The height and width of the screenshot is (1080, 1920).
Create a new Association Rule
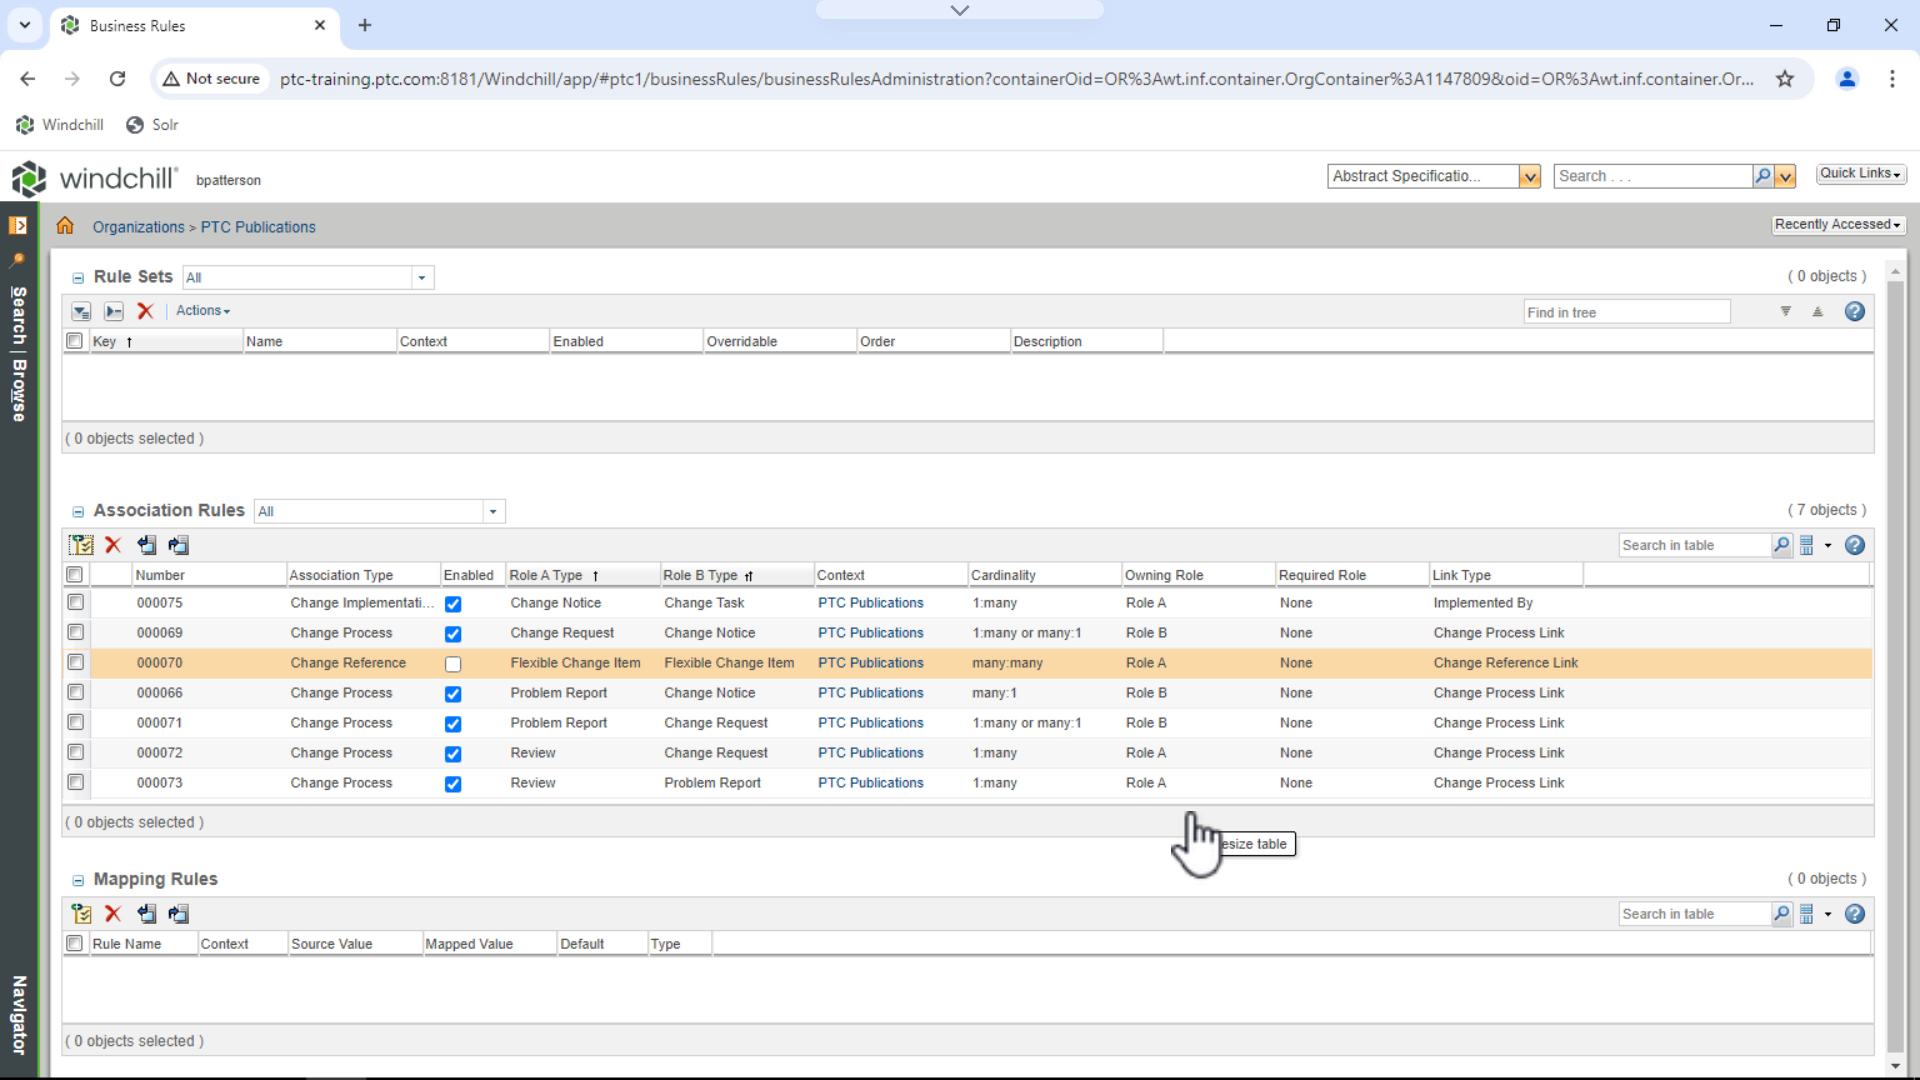coord(81,545)
